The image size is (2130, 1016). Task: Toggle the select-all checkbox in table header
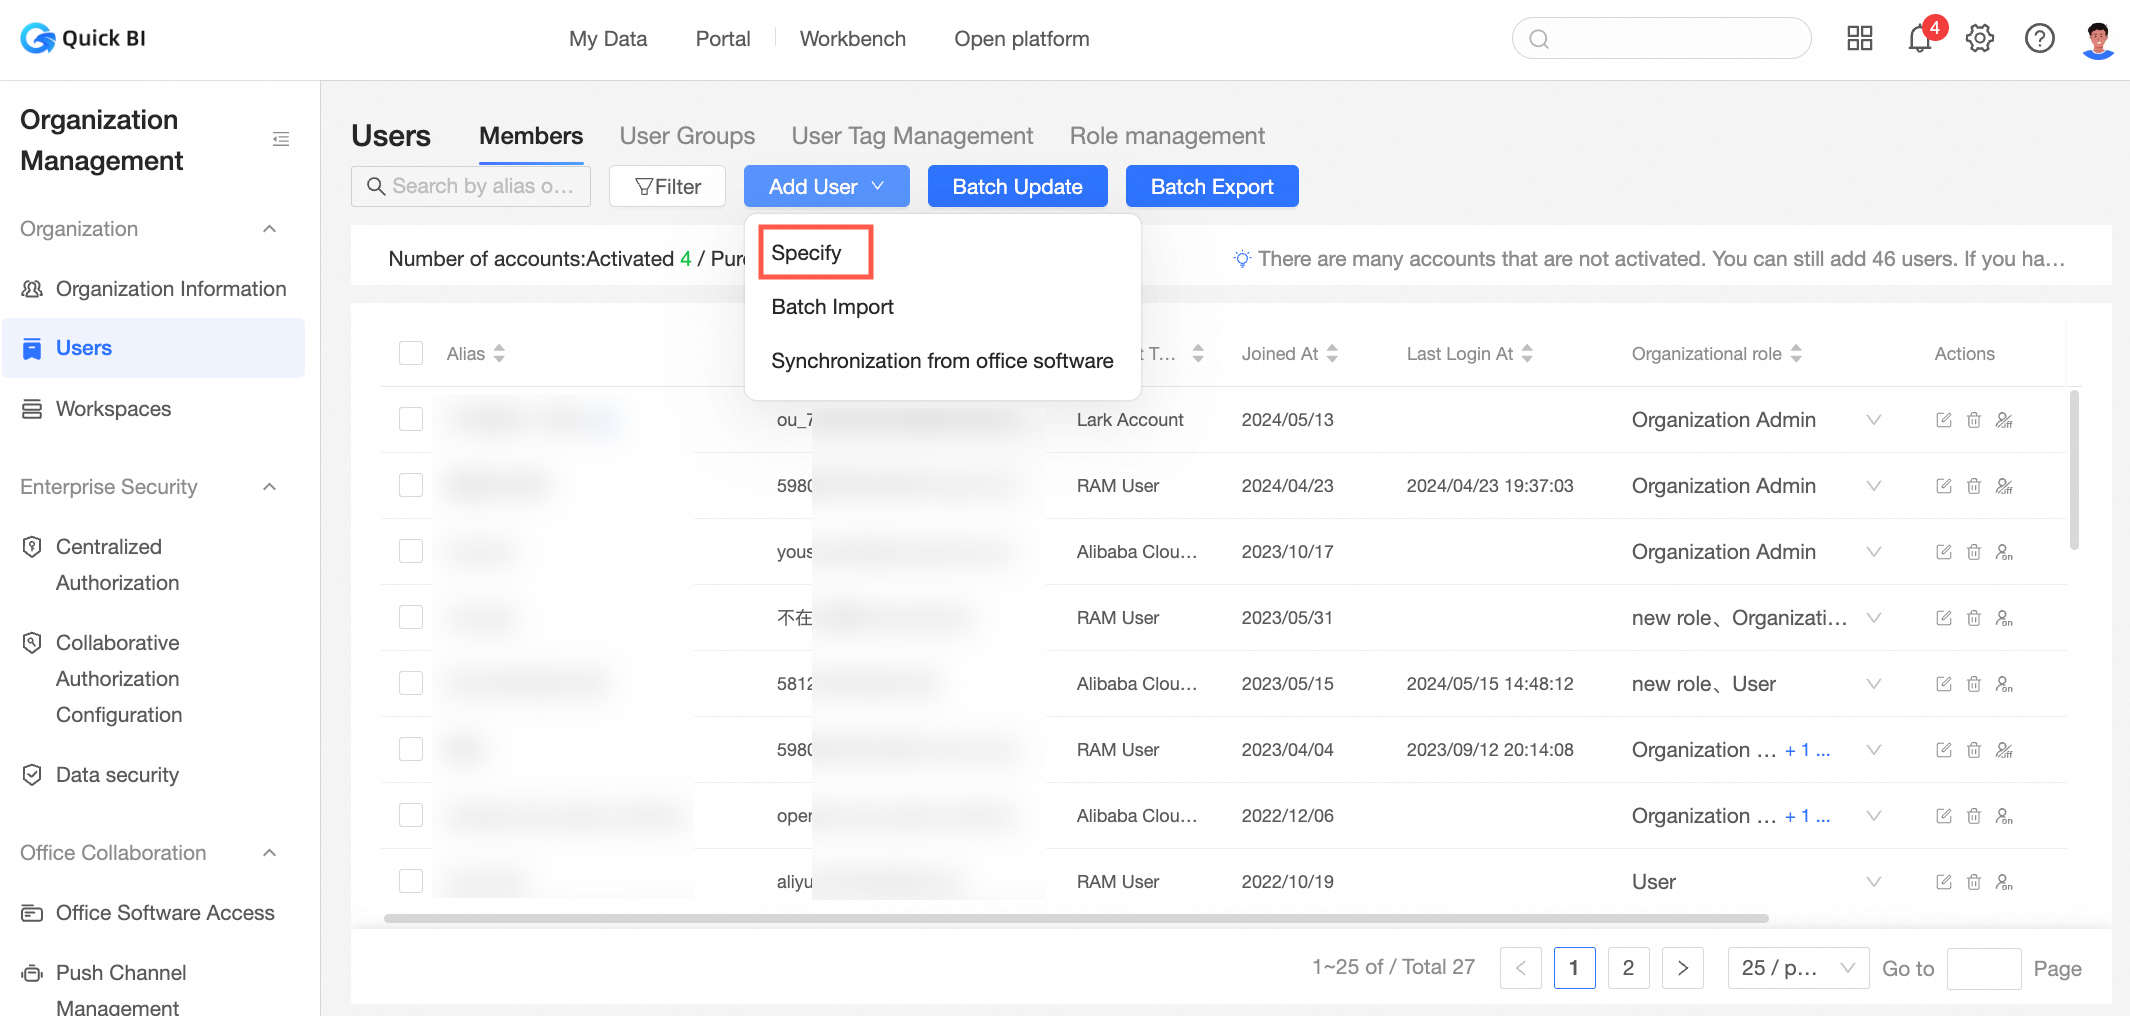point(411,353)
